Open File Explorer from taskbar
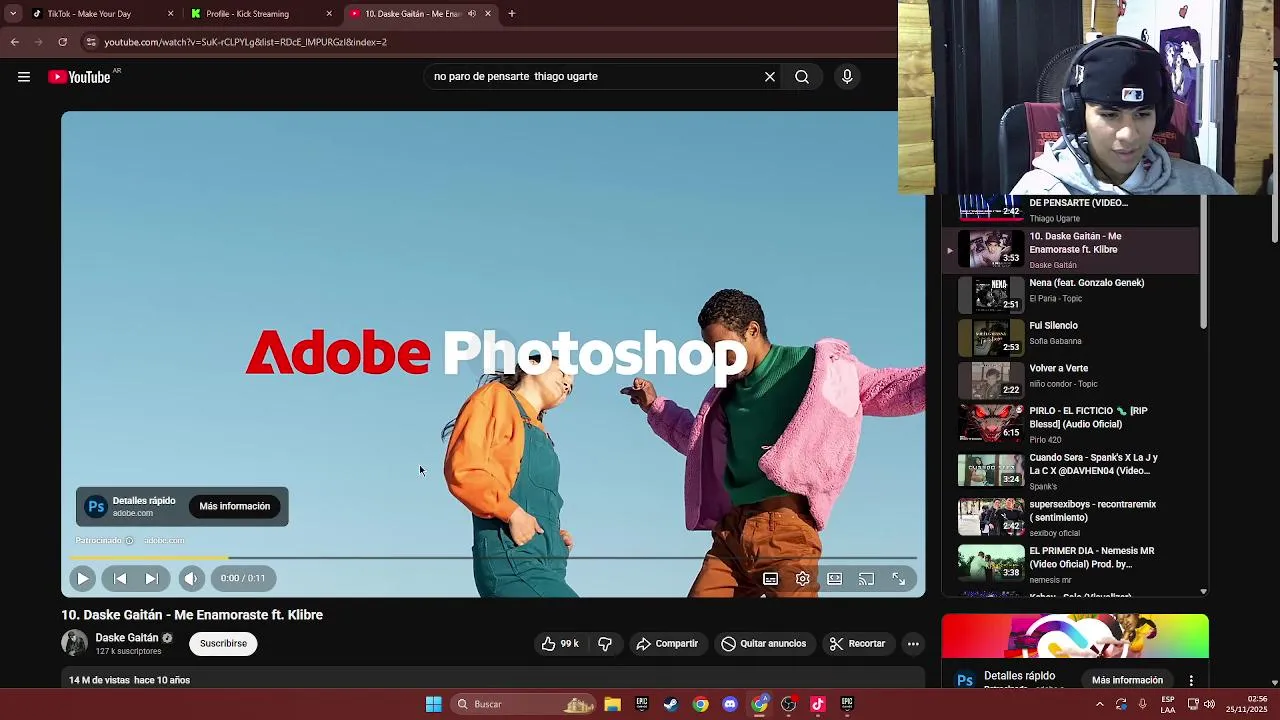1280x720 pixels. coord(612,704)
